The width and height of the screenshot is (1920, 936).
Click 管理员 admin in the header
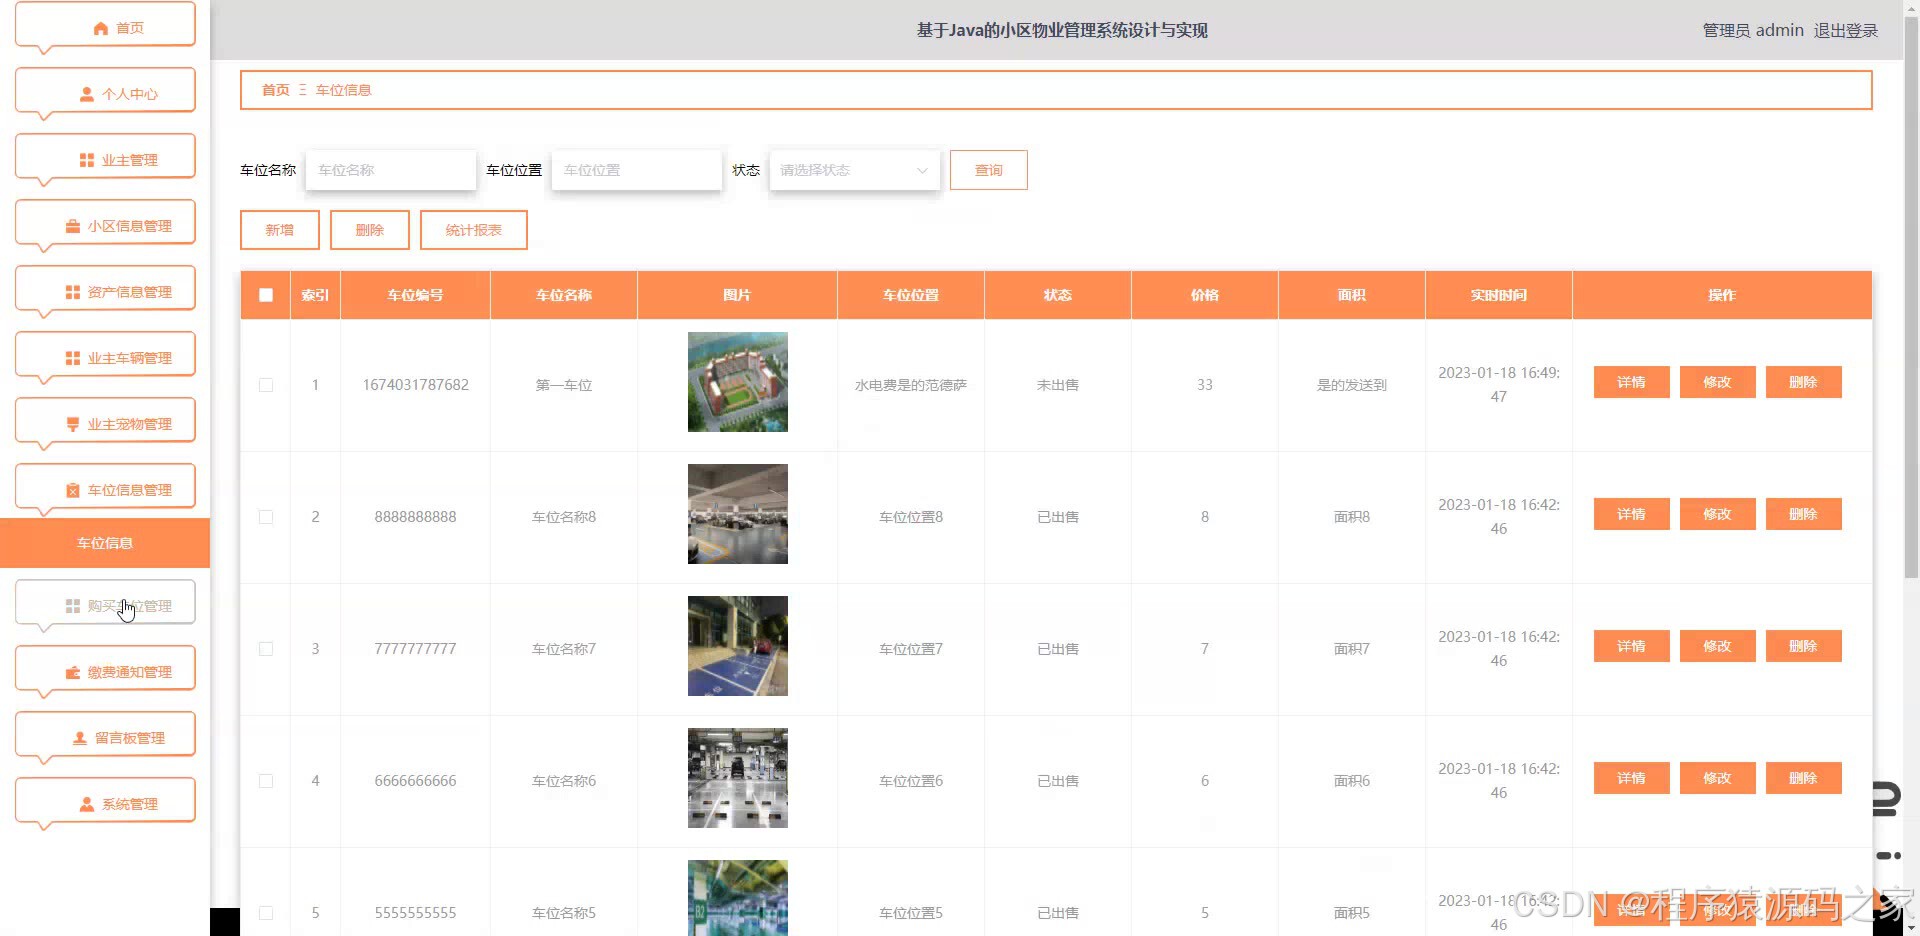[x=1753, y=30]
